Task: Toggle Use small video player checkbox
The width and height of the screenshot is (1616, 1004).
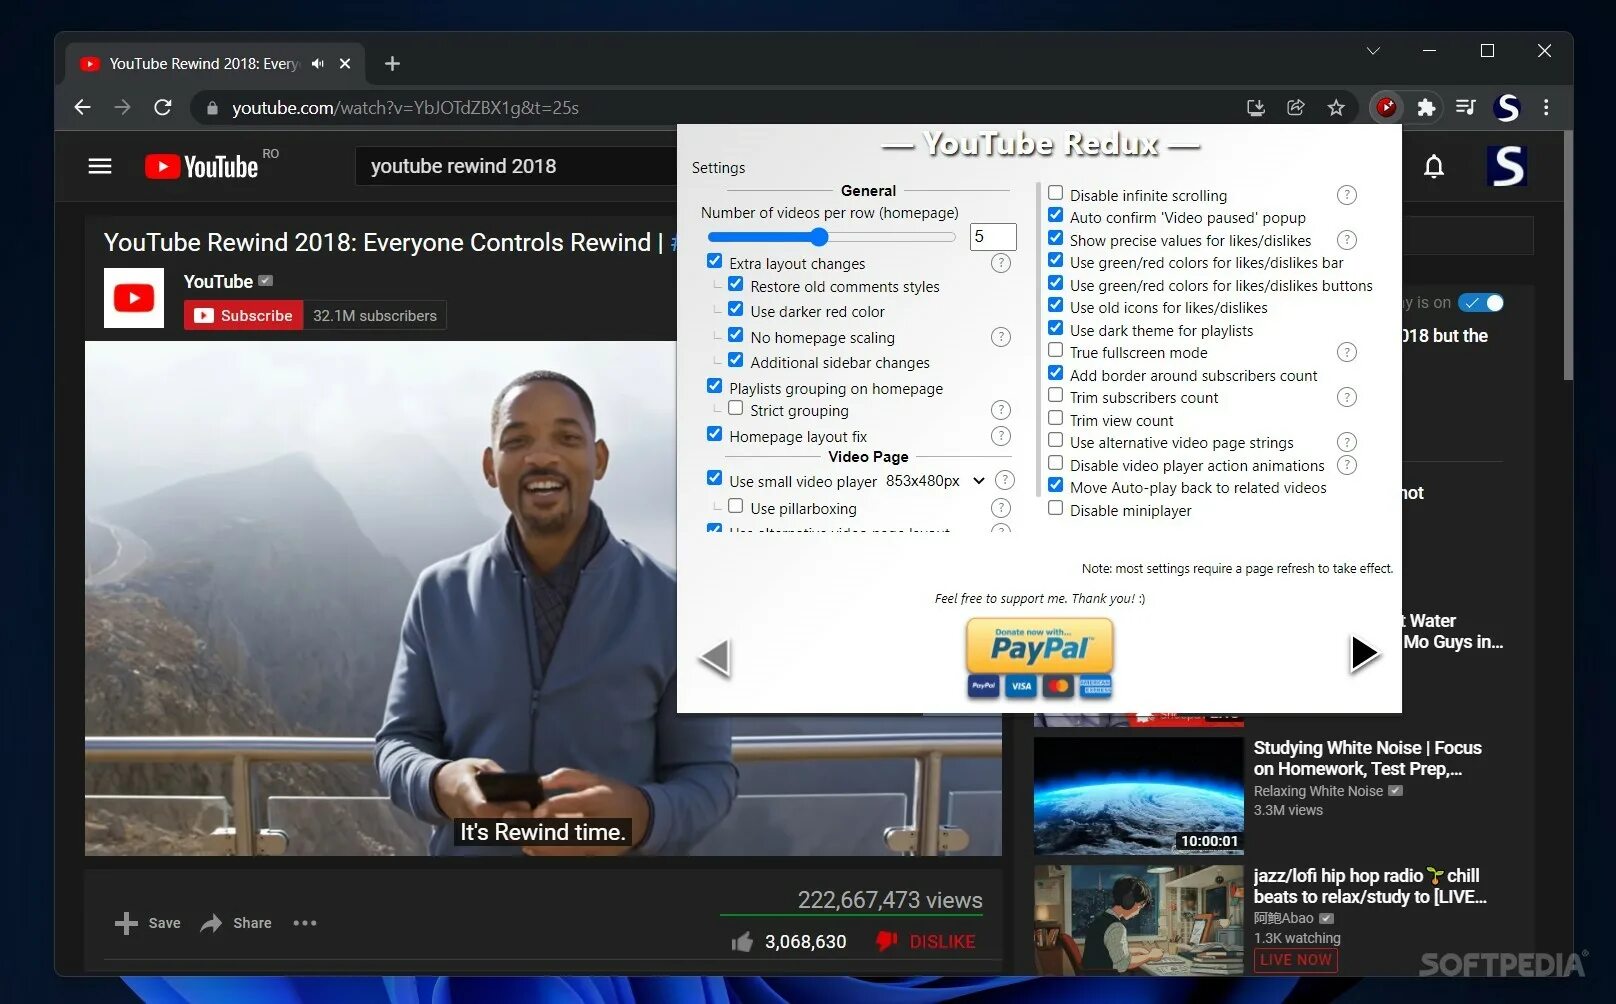Action: (714, 479)
